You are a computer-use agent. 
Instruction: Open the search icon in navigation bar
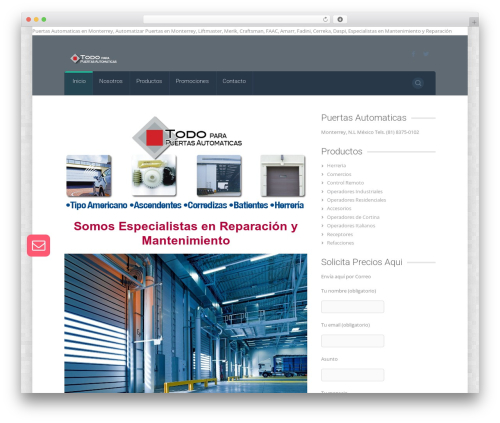(418, 83)
